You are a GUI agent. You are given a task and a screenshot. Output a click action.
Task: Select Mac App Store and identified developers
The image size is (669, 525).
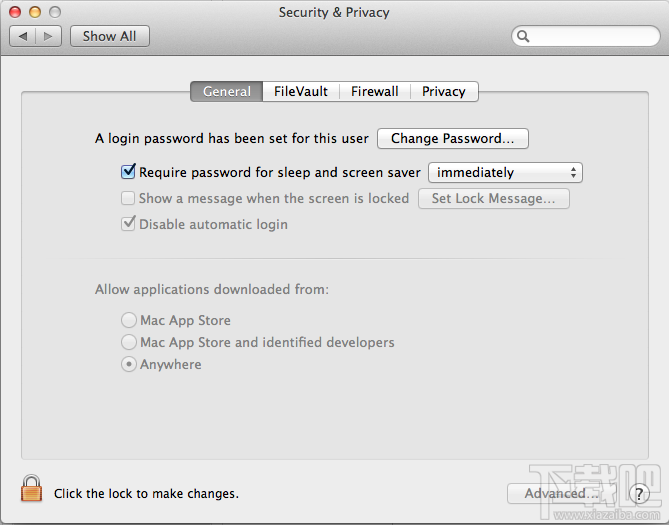coord(129,342)
